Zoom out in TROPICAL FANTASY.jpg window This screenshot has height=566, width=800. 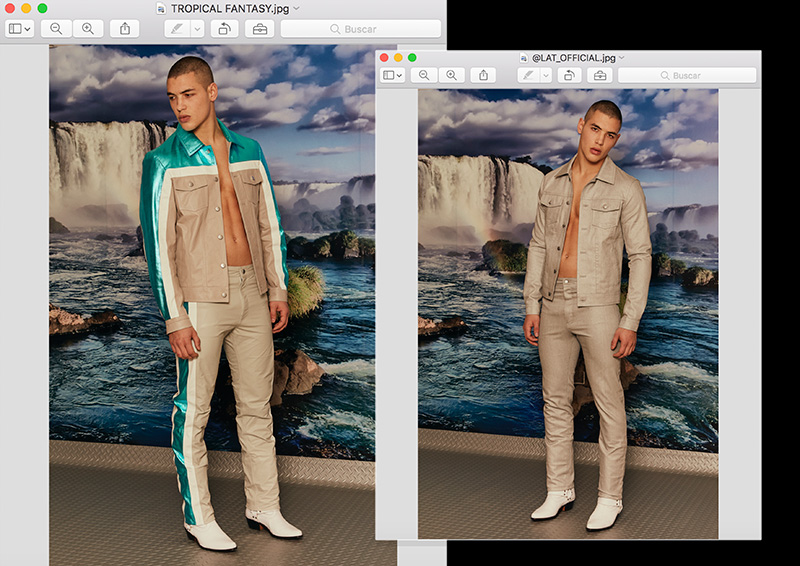coord(56,29)
